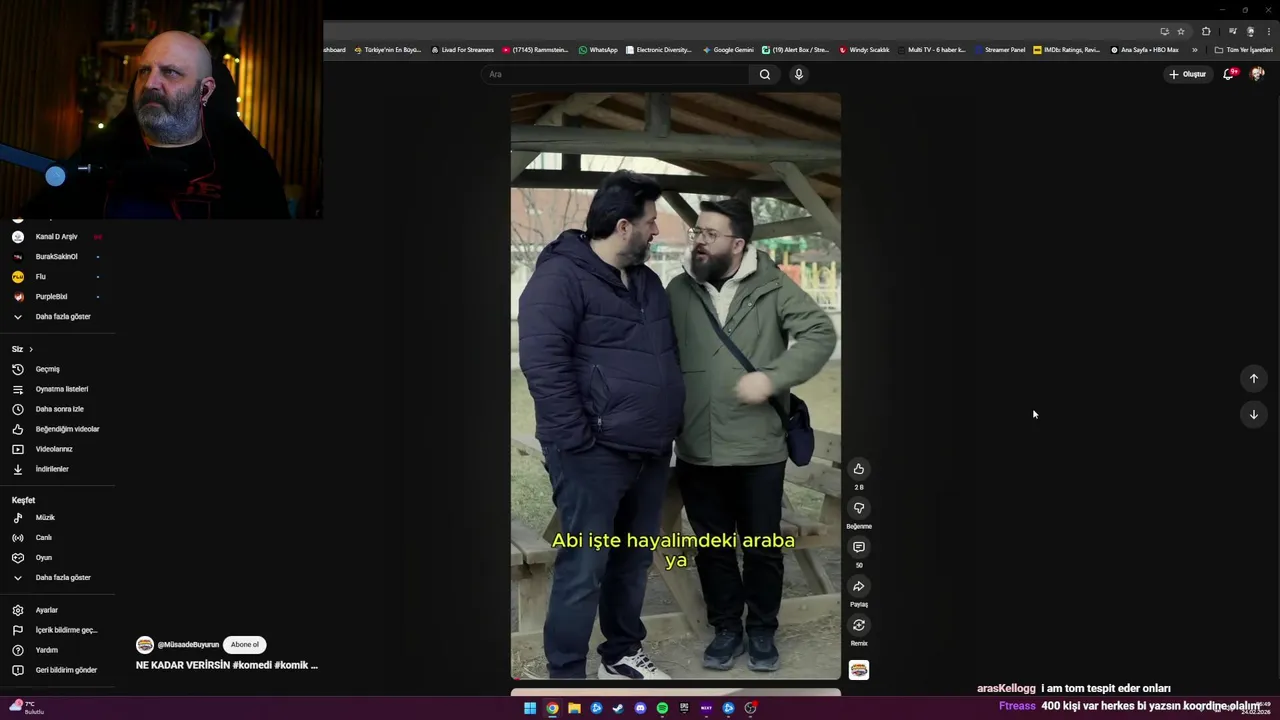Open the Windy: Sıcaklık bookmark

(x=864, y=50)
